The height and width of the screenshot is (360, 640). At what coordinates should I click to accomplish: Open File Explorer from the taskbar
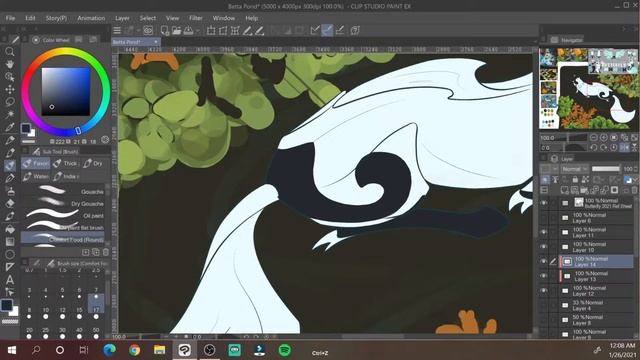[x=160, y=350]
